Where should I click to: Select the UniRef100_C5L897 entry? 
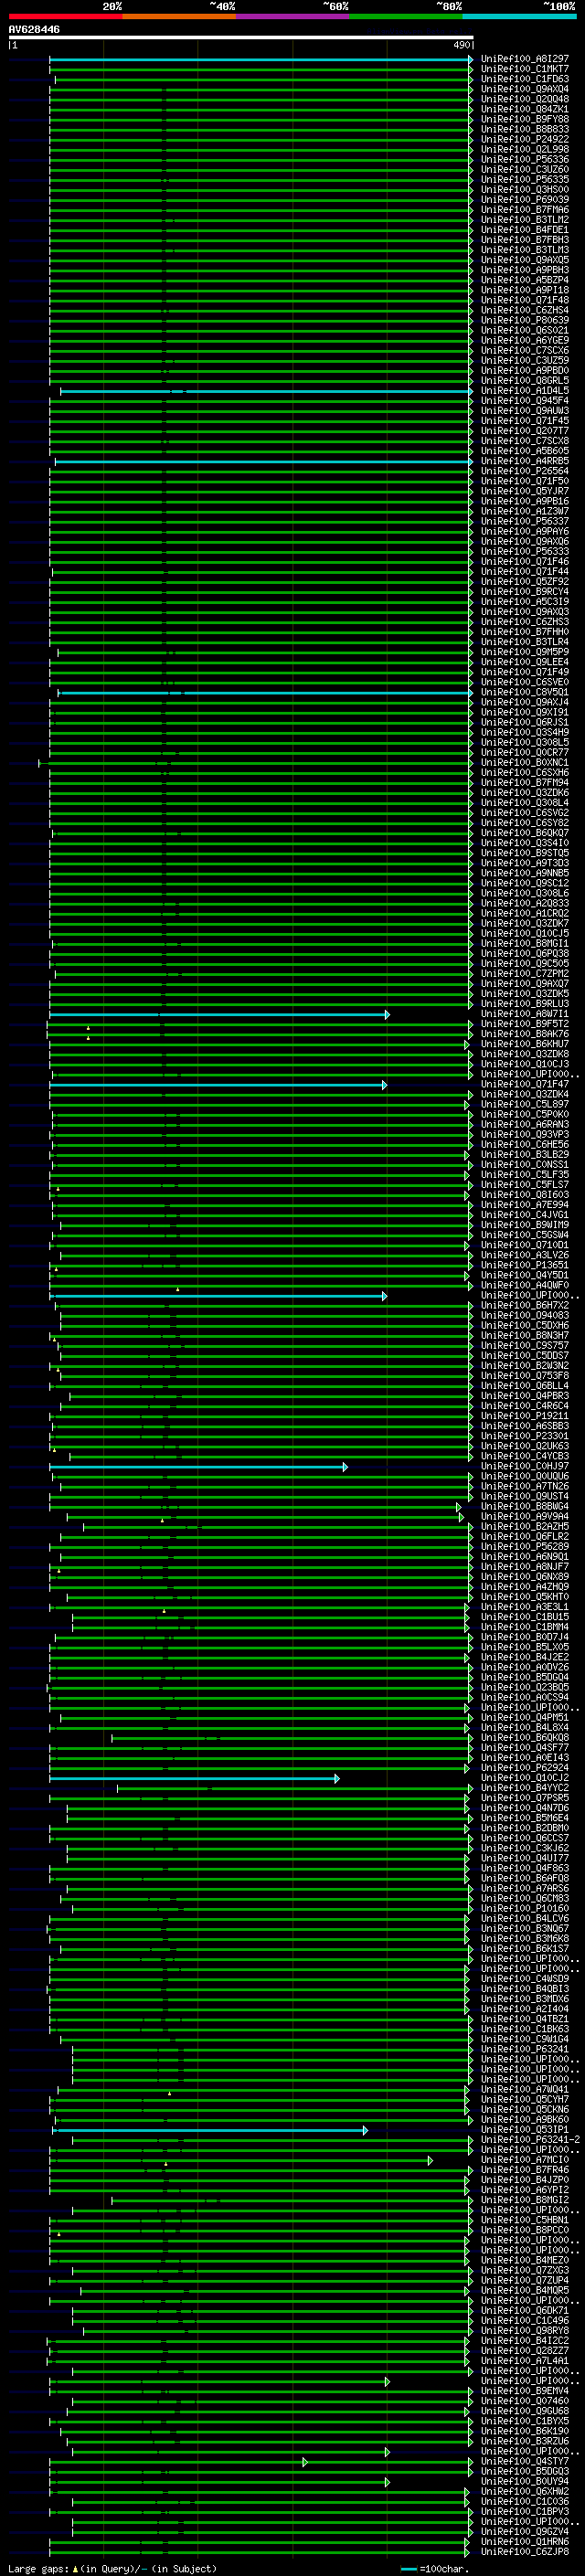(524, 1103)
